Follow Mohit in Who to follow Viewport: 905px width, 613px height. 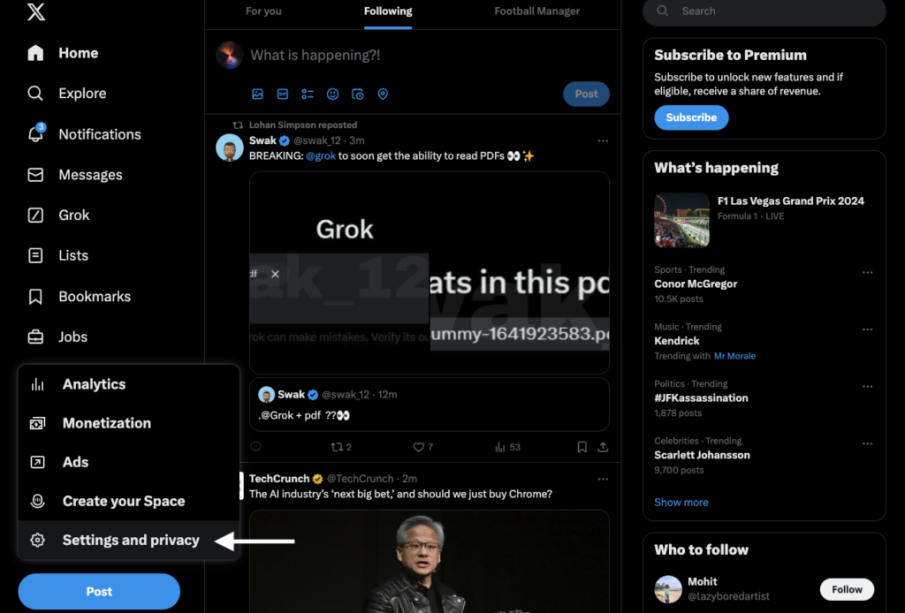point(847,589)
